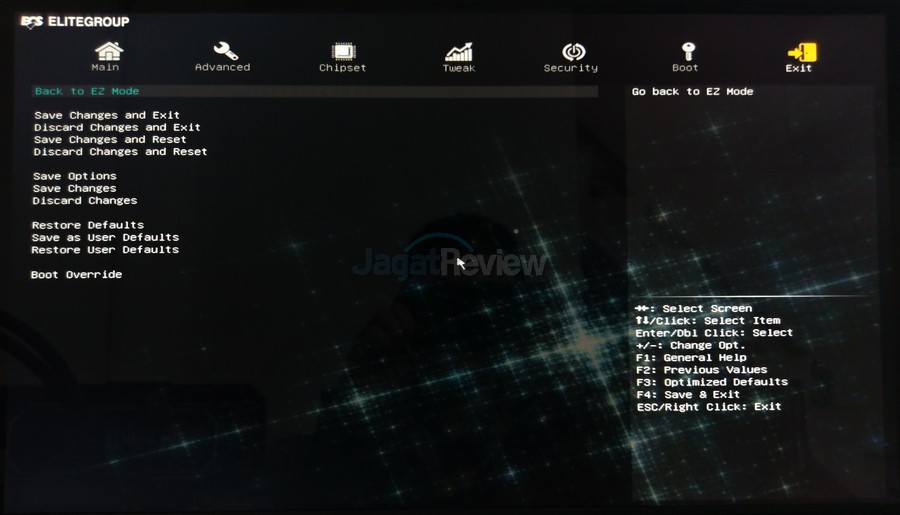The width and height of the screenshot is (900, 515).
Task: Select the Advanced wrench icon
Action: coord(225,51)
